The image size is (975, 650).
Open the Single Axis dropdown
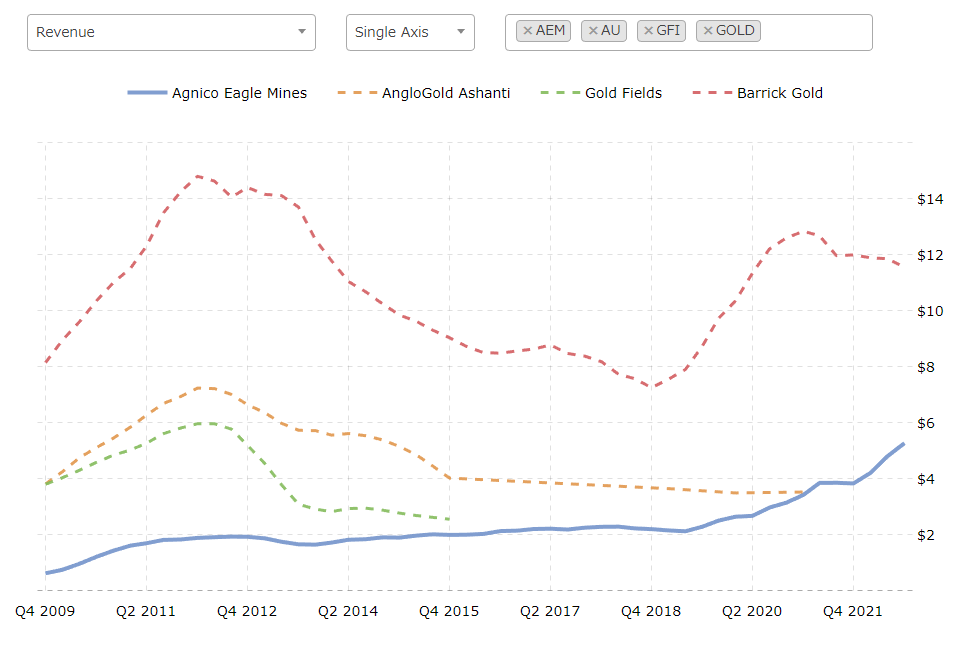(410, 32)
